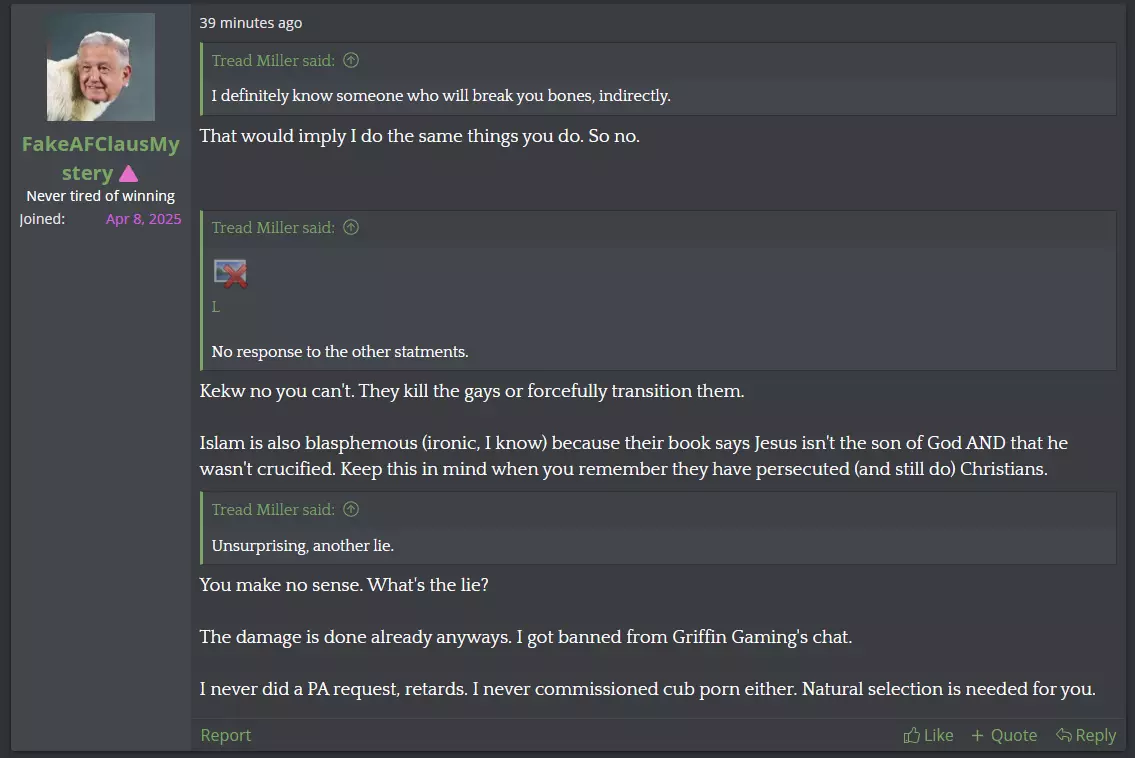
Task: Open the FakeAFClausMystery profile via the username
Action: click(101, 159)
